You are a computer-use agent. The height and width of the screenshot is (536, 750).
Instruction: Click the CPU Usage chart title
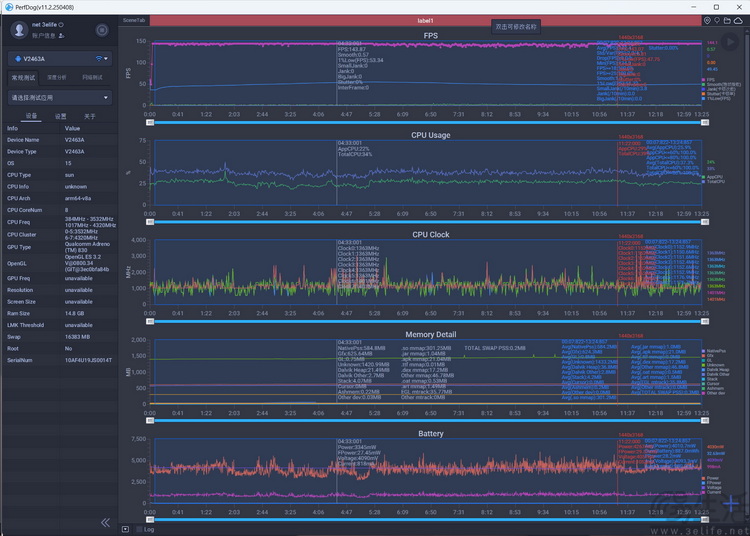point(430,135)
